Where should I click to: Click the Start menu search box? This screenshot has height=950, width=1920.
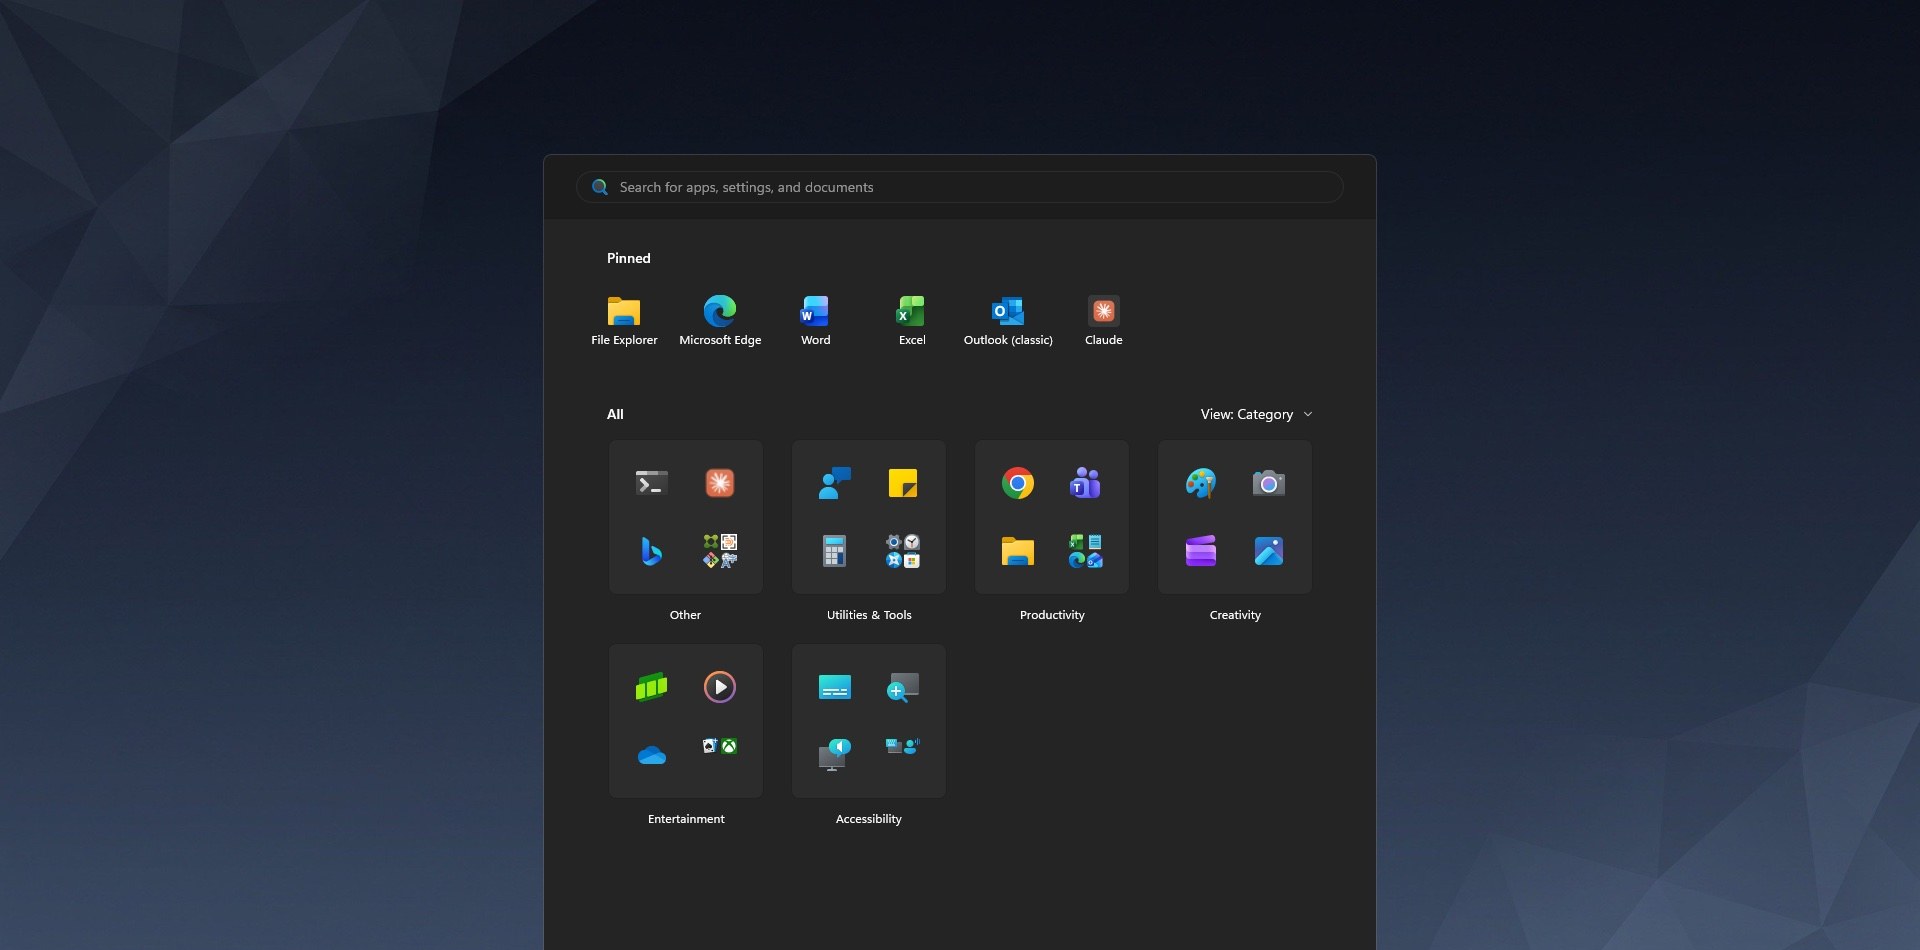(959, 187)
